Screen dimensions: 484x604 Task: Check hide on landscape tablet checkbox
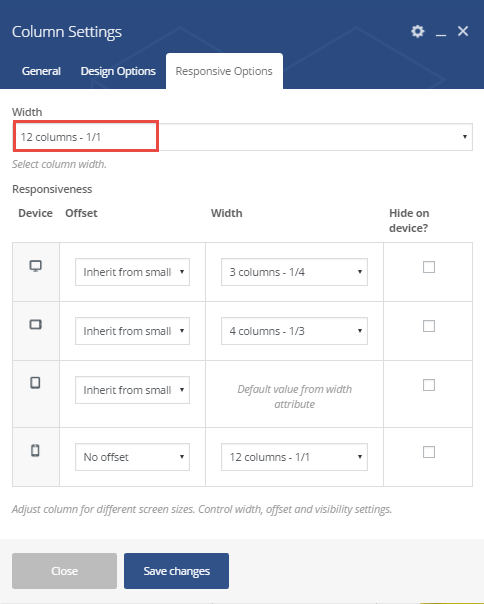(429, 326)
